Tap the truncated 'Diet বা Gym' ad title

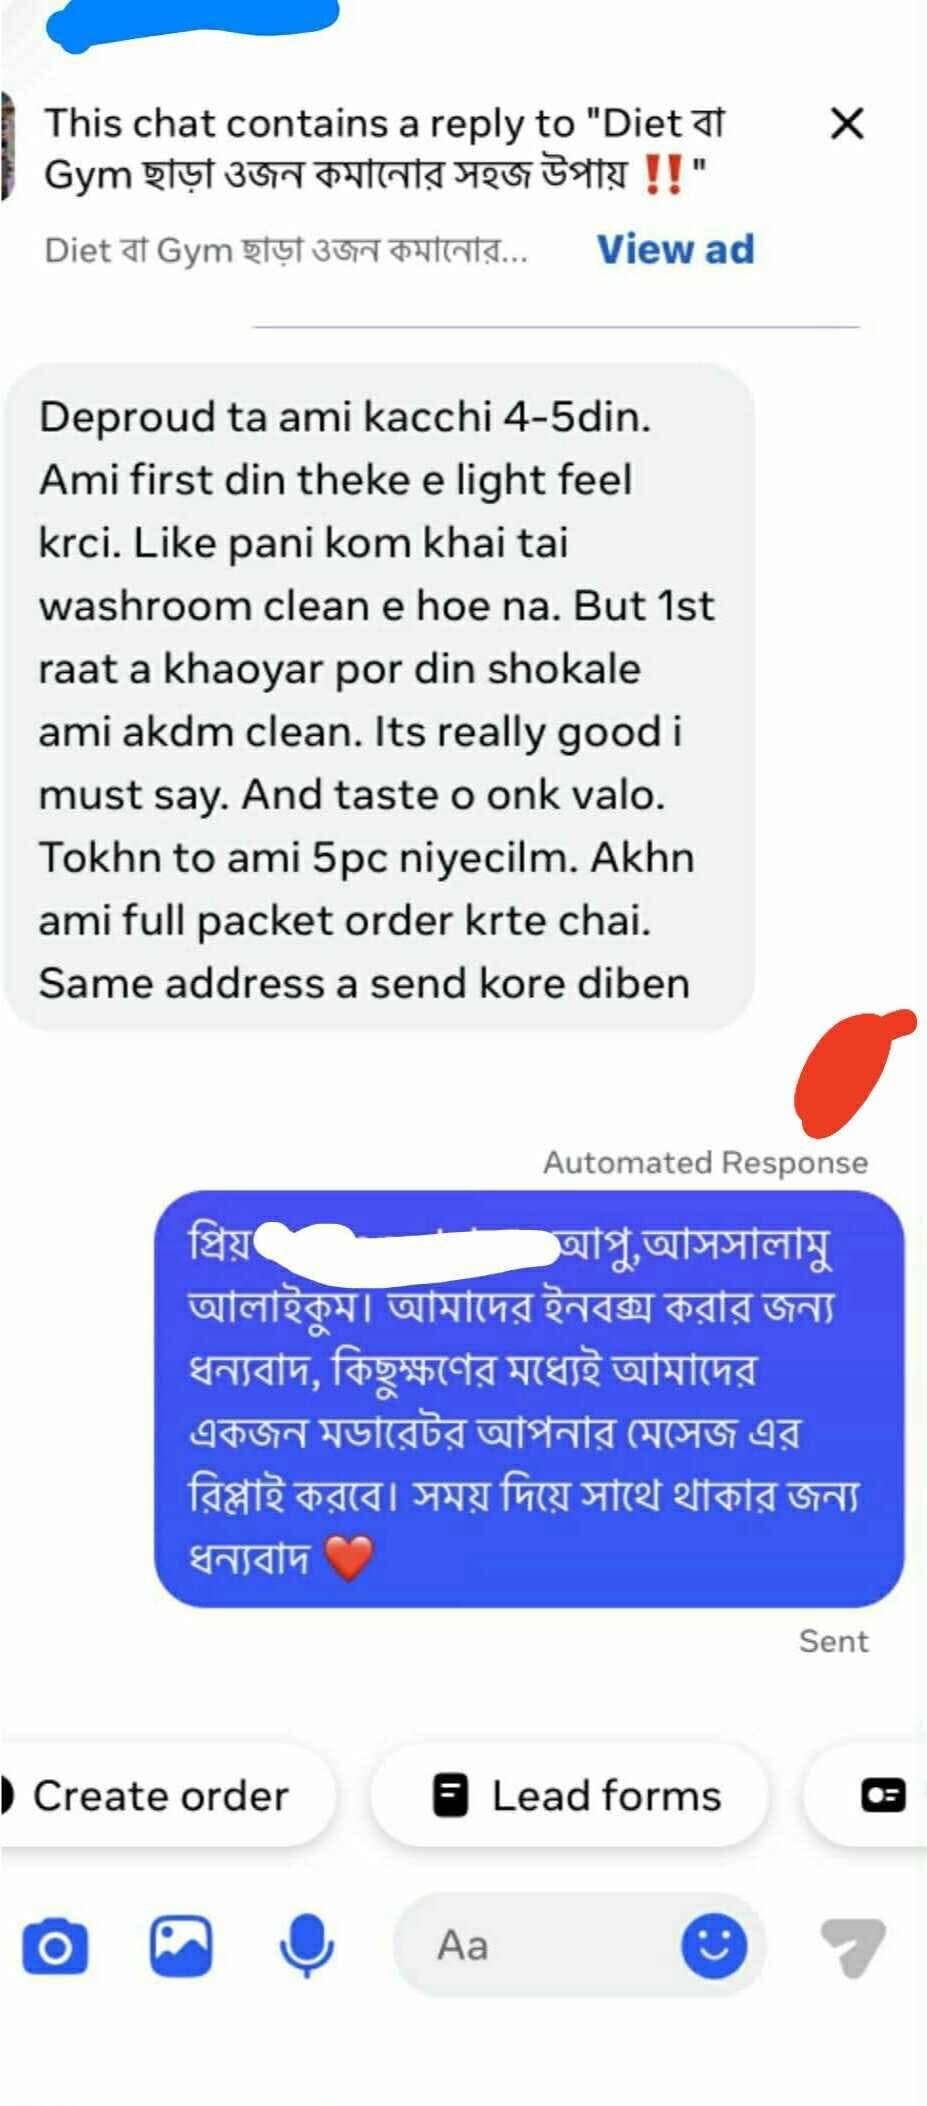286,250
